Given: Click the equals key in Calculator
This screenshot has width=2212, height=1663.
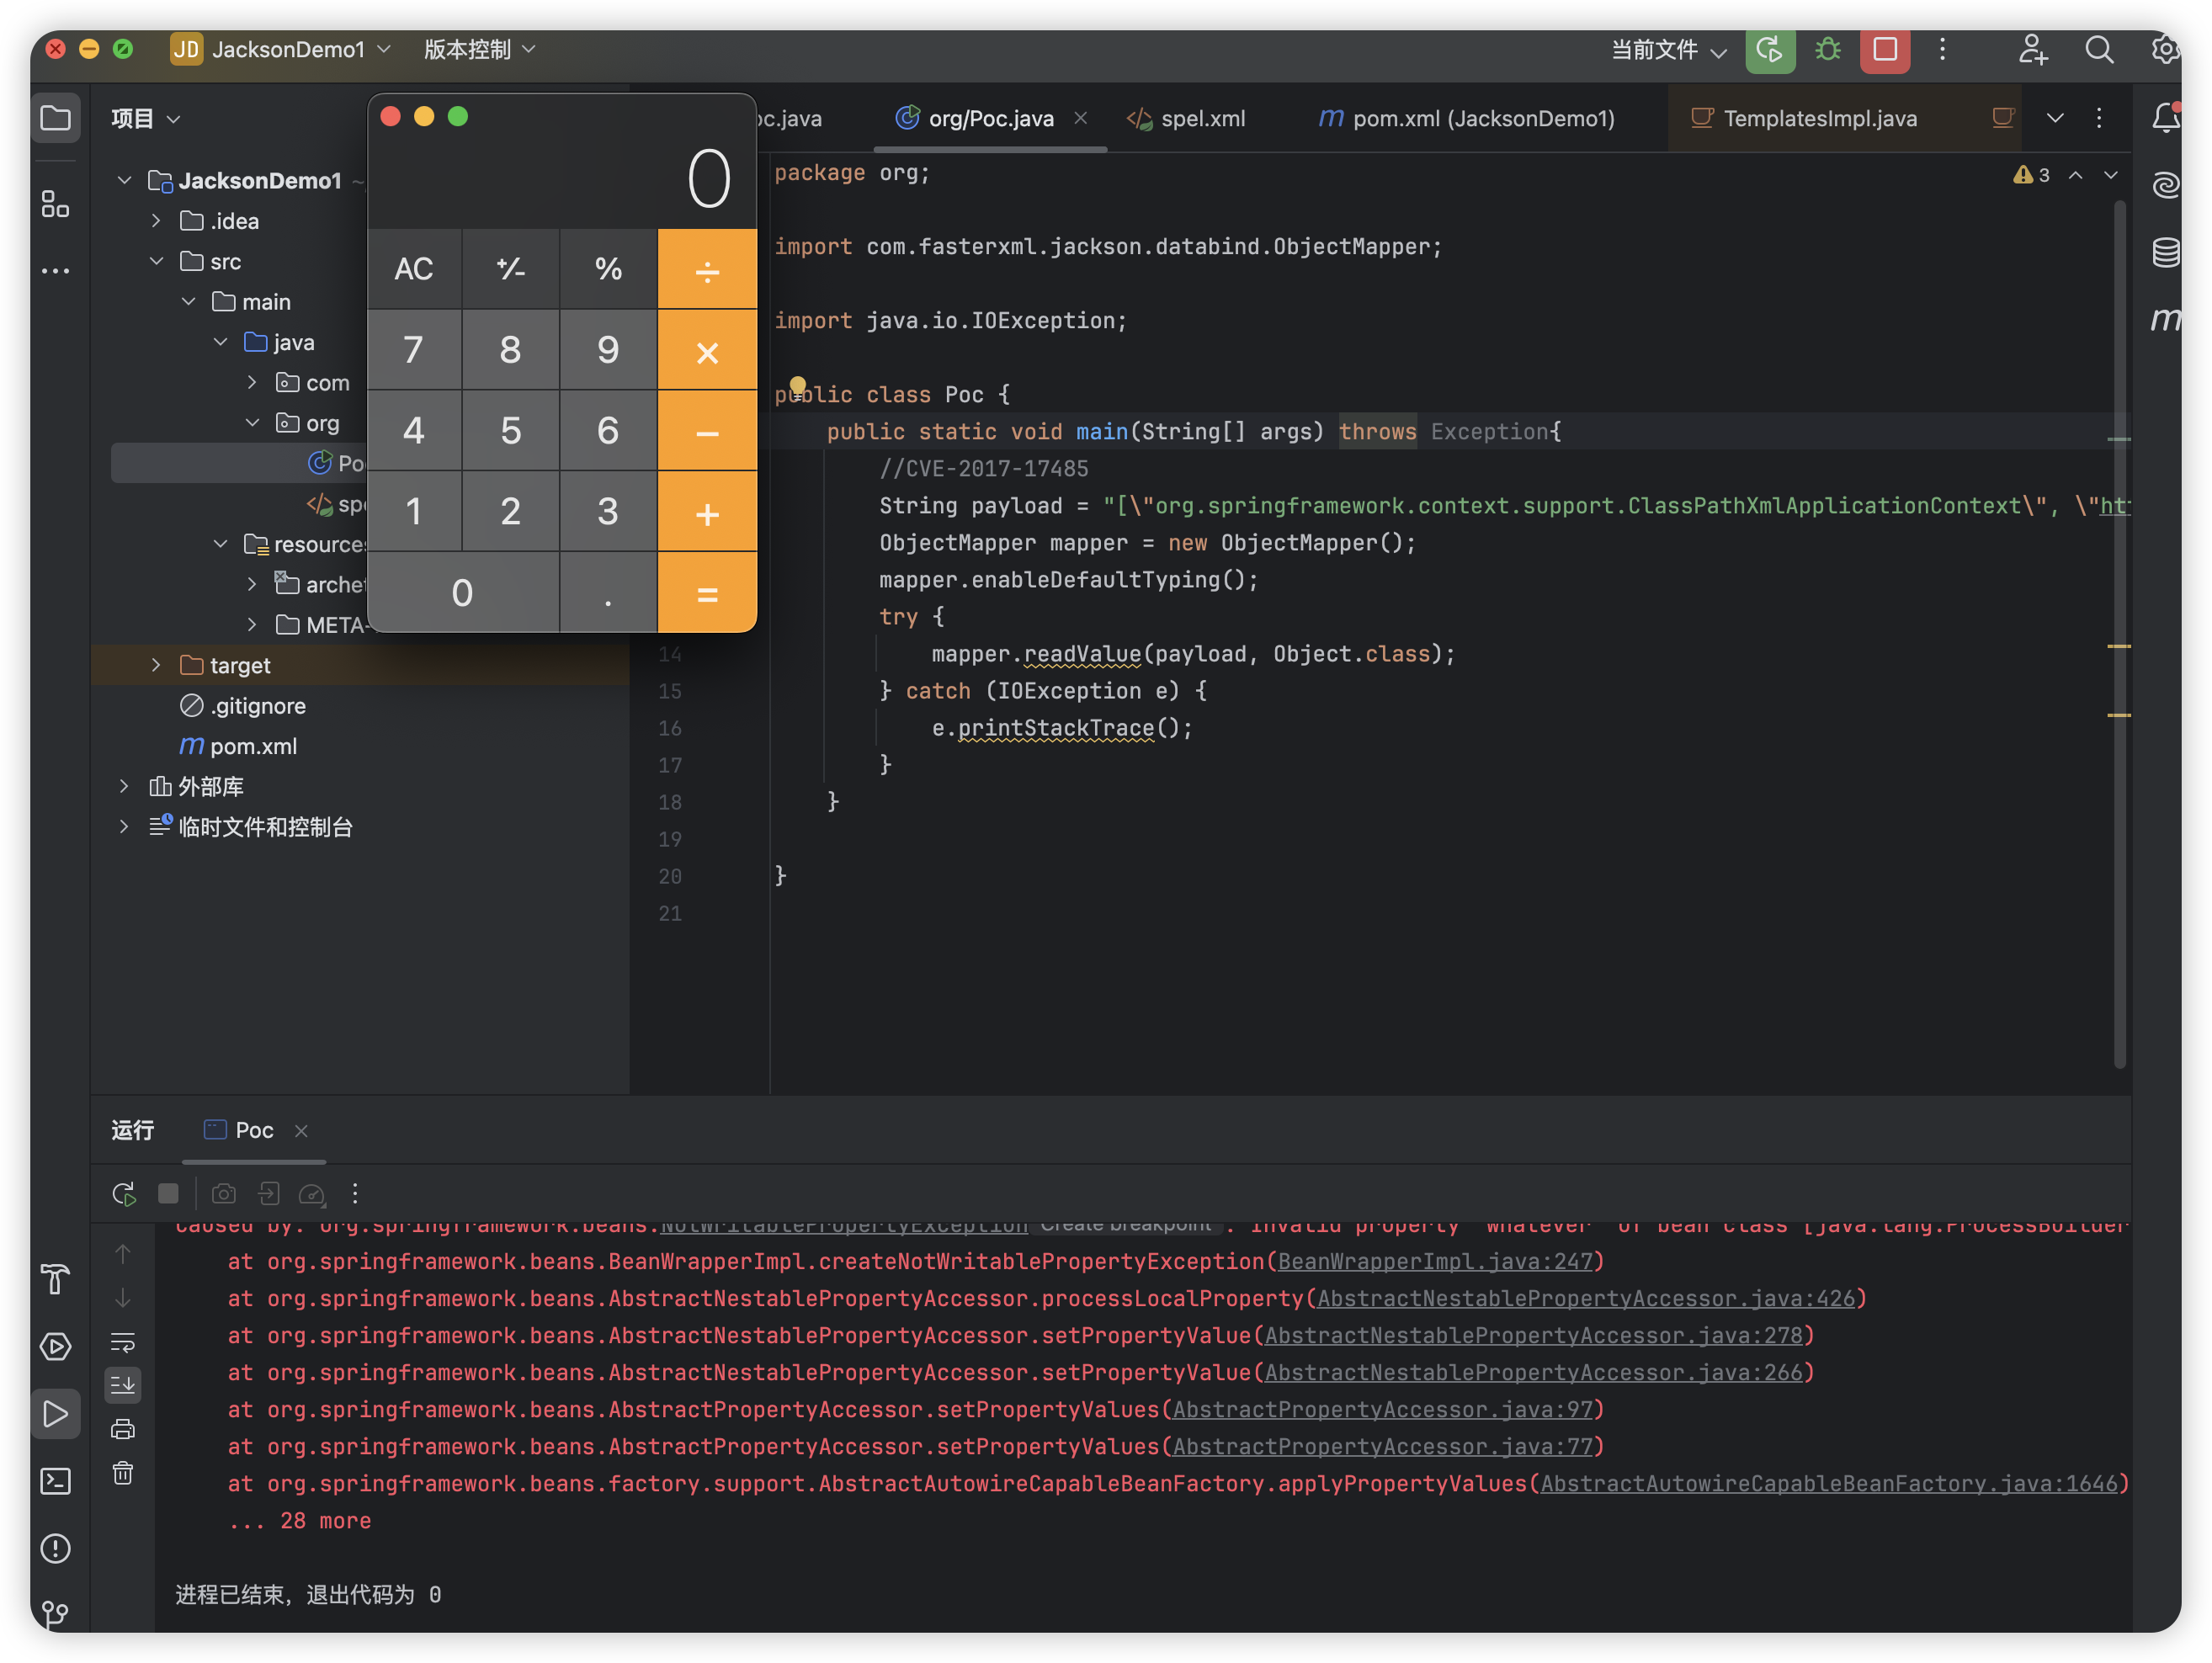Looking at the screenshot, I should [x=707, y=593].
